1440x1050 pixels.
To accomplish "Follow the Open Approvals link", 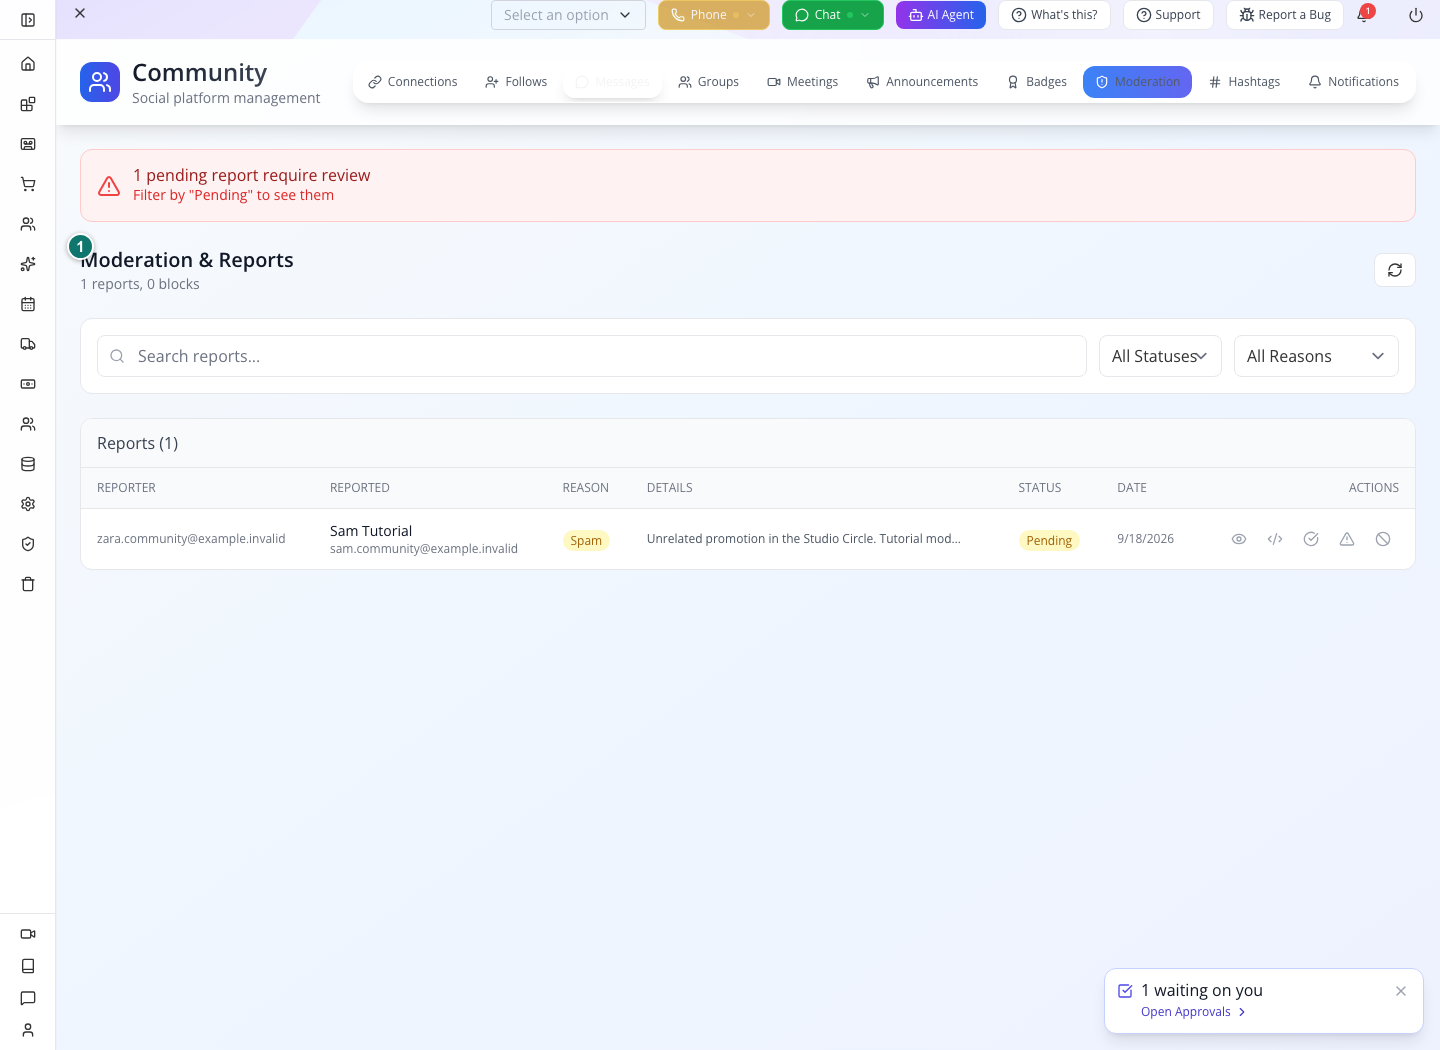I will tap(1193, 1012).
